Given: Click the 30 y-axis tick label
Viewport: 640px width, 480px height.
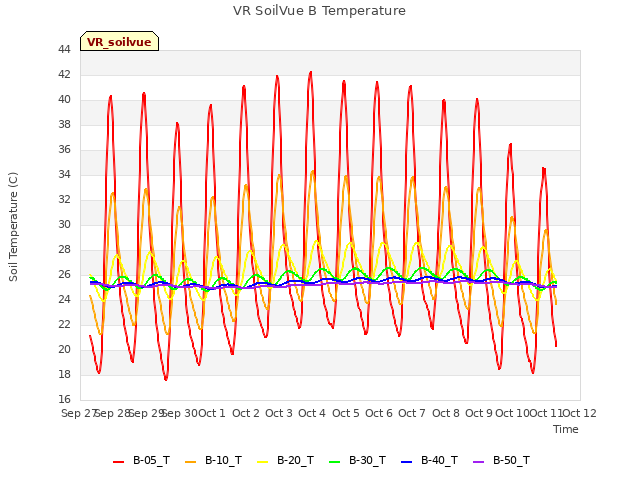Looking at the screenshot, I should 64,224.
